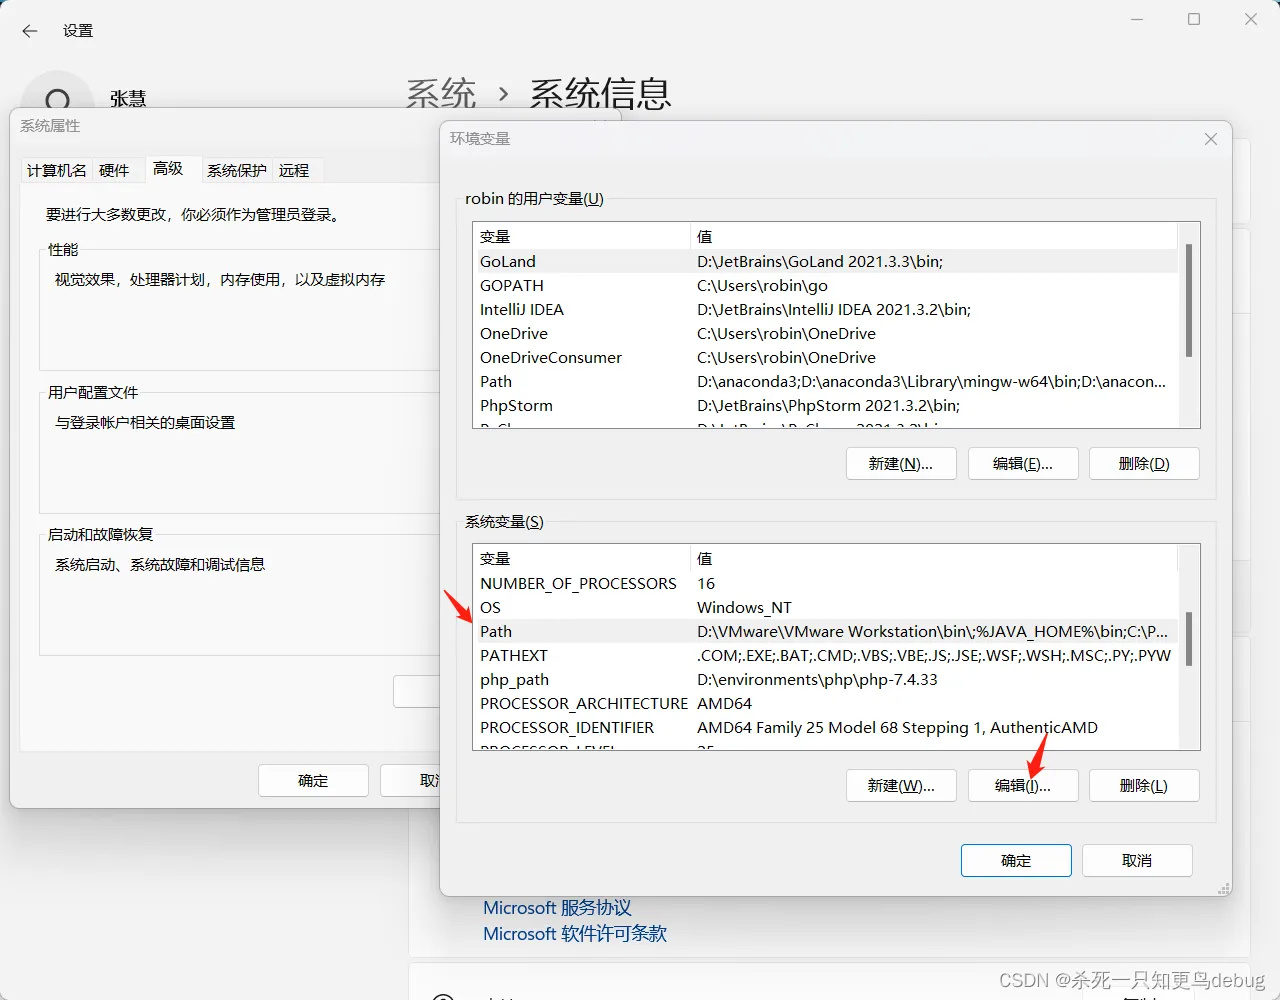The height and width of the screenshot is (1000, 1280).
Task: Select IntelliJ IDEA user variable row
Action: click(x=826, y=309)
